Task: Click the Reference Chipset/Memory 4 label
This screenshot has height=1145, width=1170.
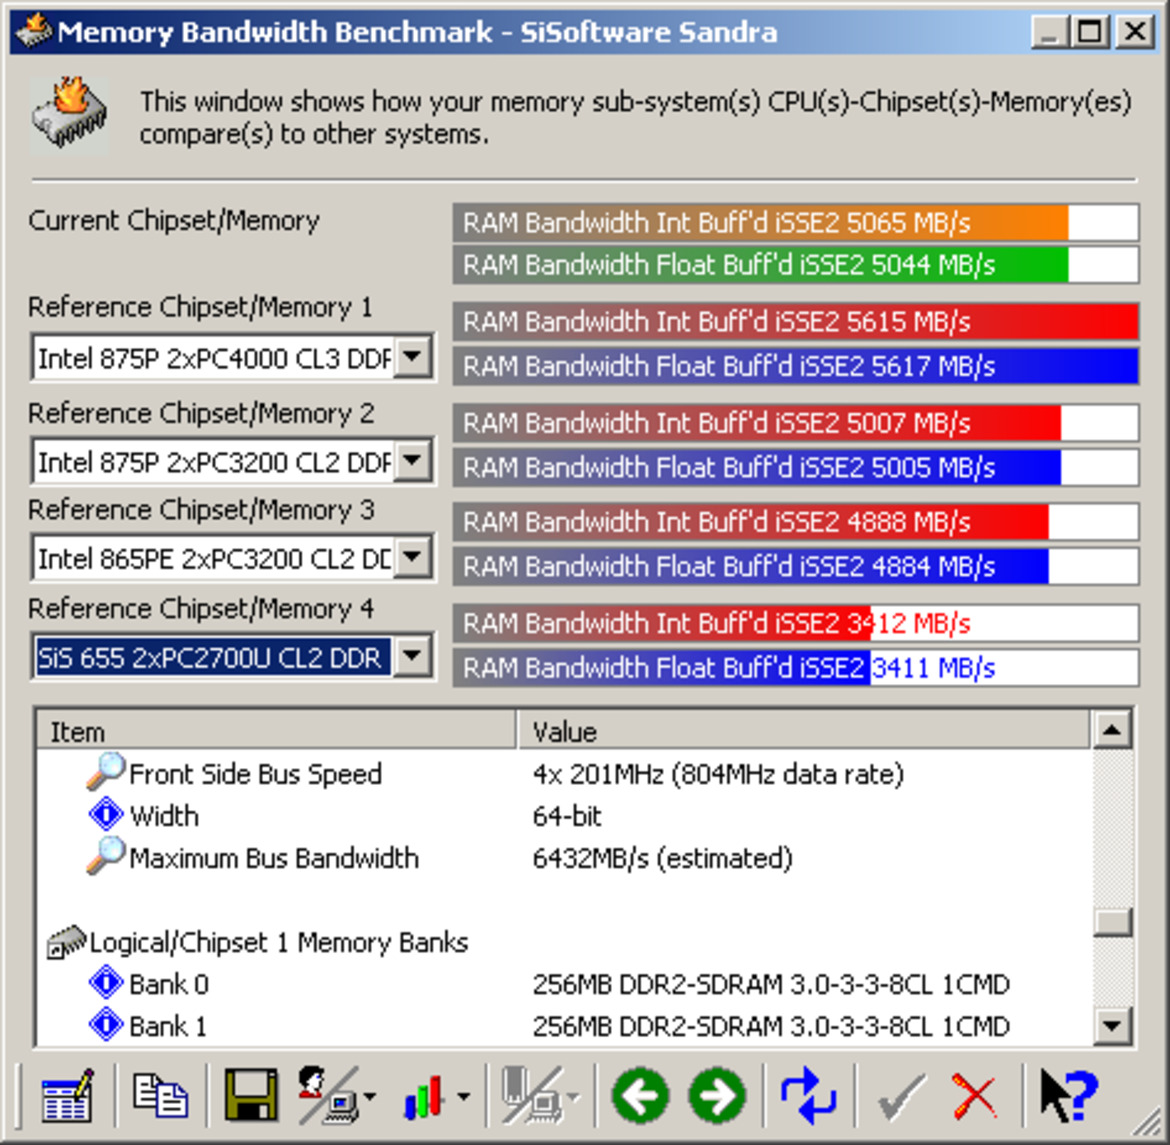Action: (x=201, y=608)
